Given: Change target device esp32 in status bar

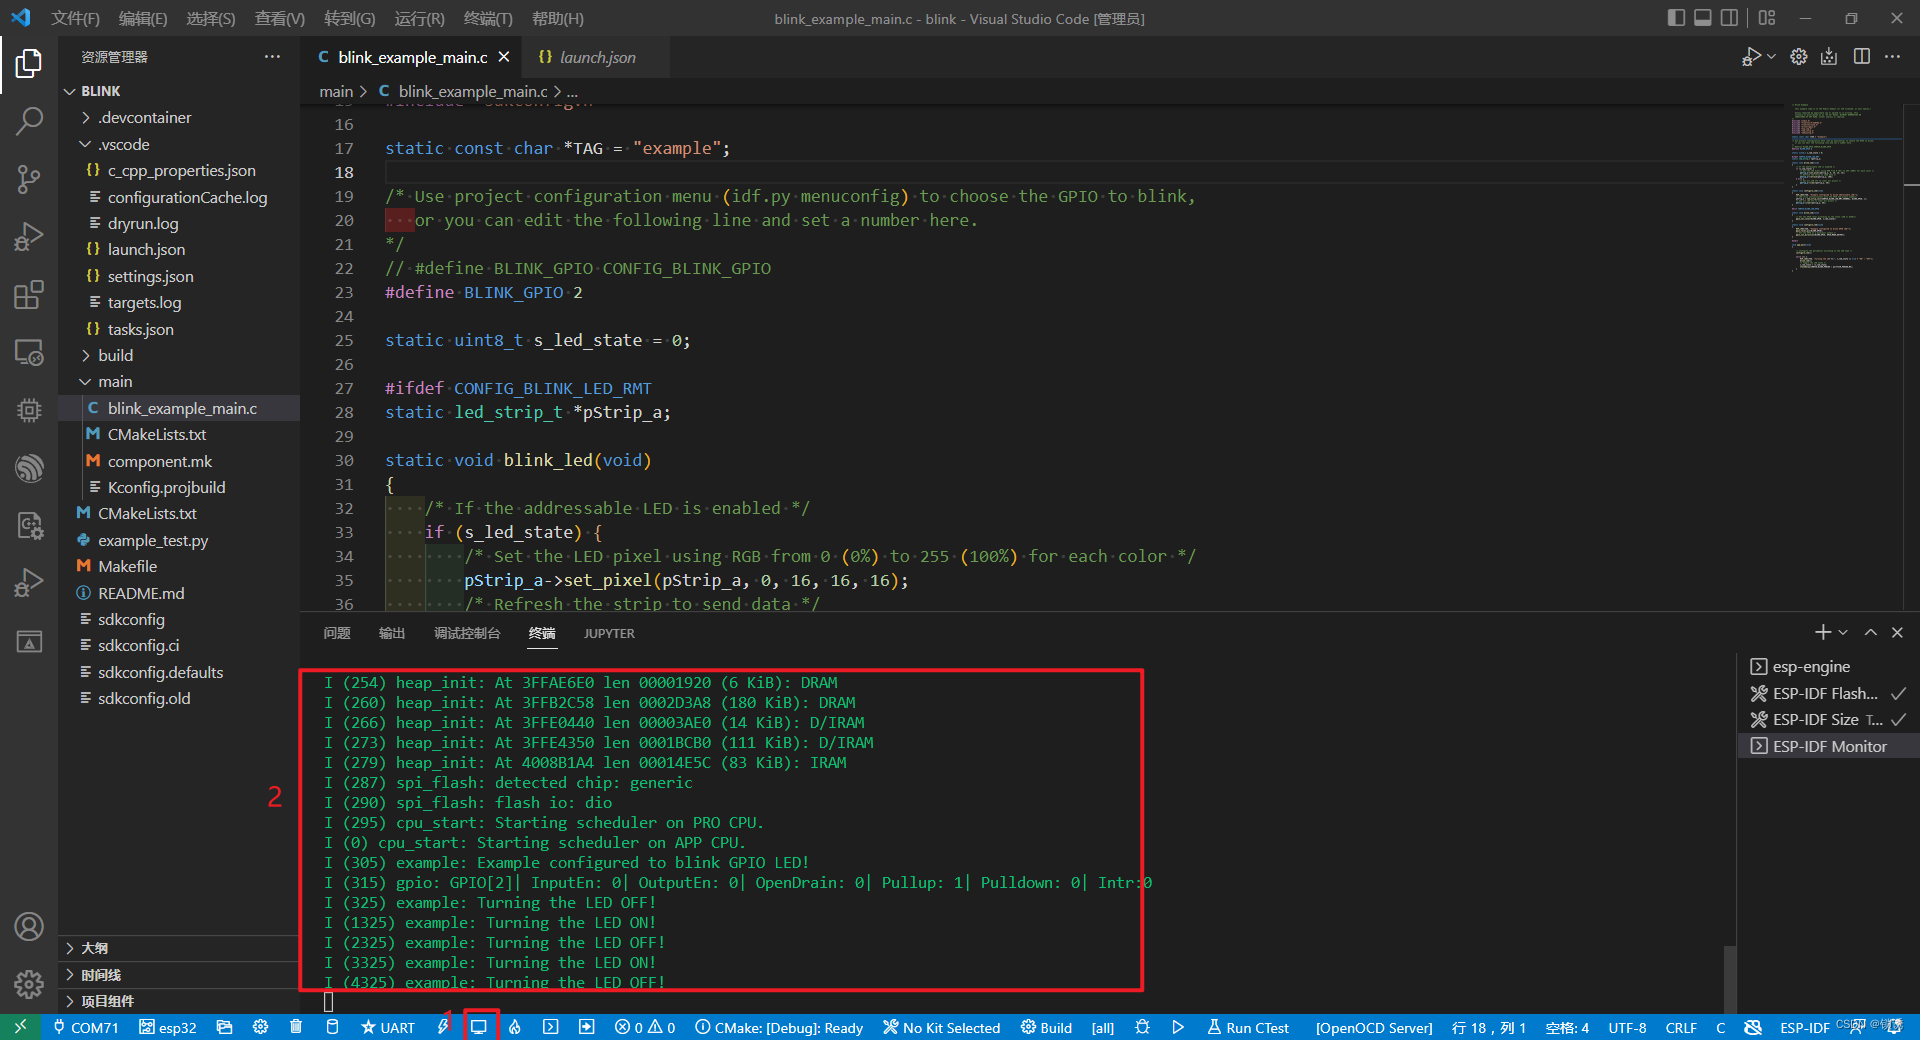Looking at the screenshot, I should tap(167, 1027).
